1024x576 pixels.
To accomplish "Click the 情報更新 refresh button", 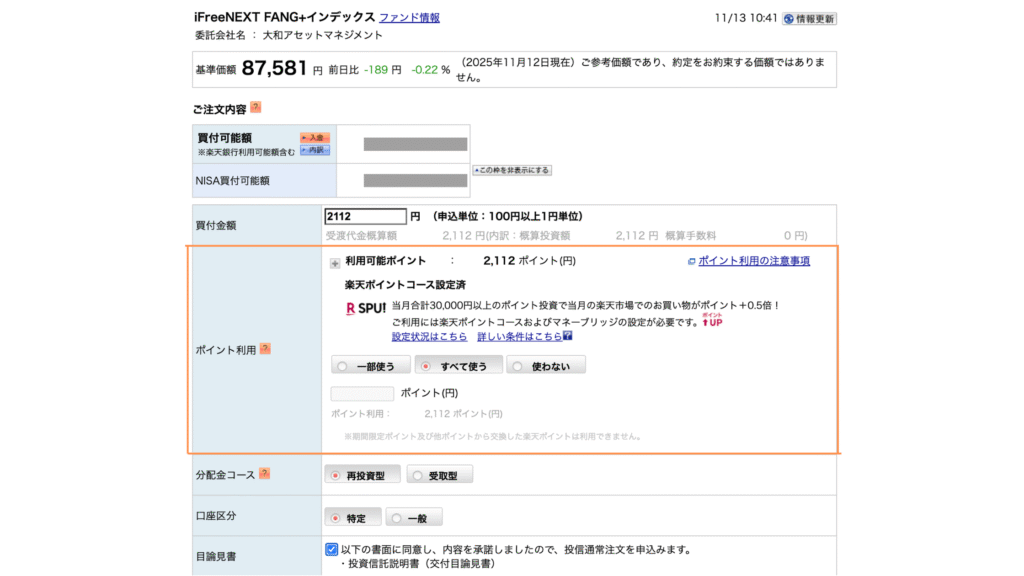I will tap(809, 18).
